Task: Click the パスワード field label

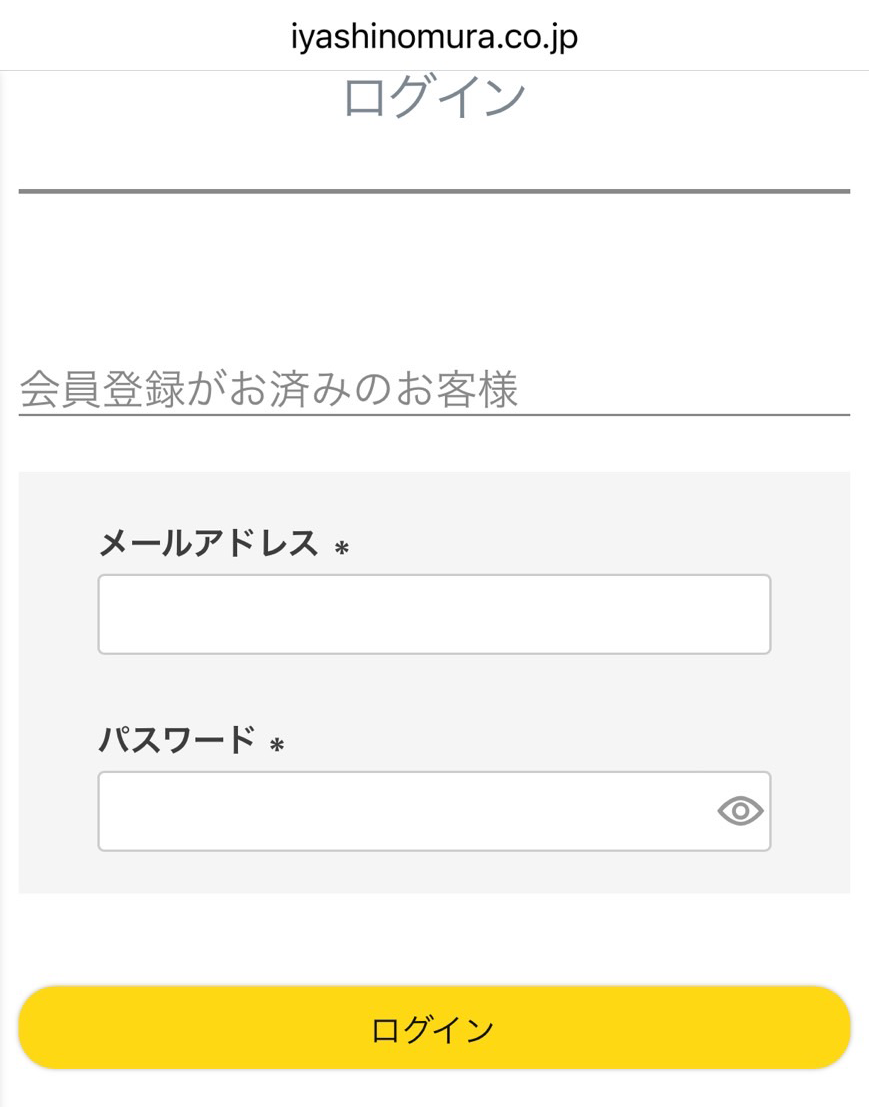Action: (176, 741)
